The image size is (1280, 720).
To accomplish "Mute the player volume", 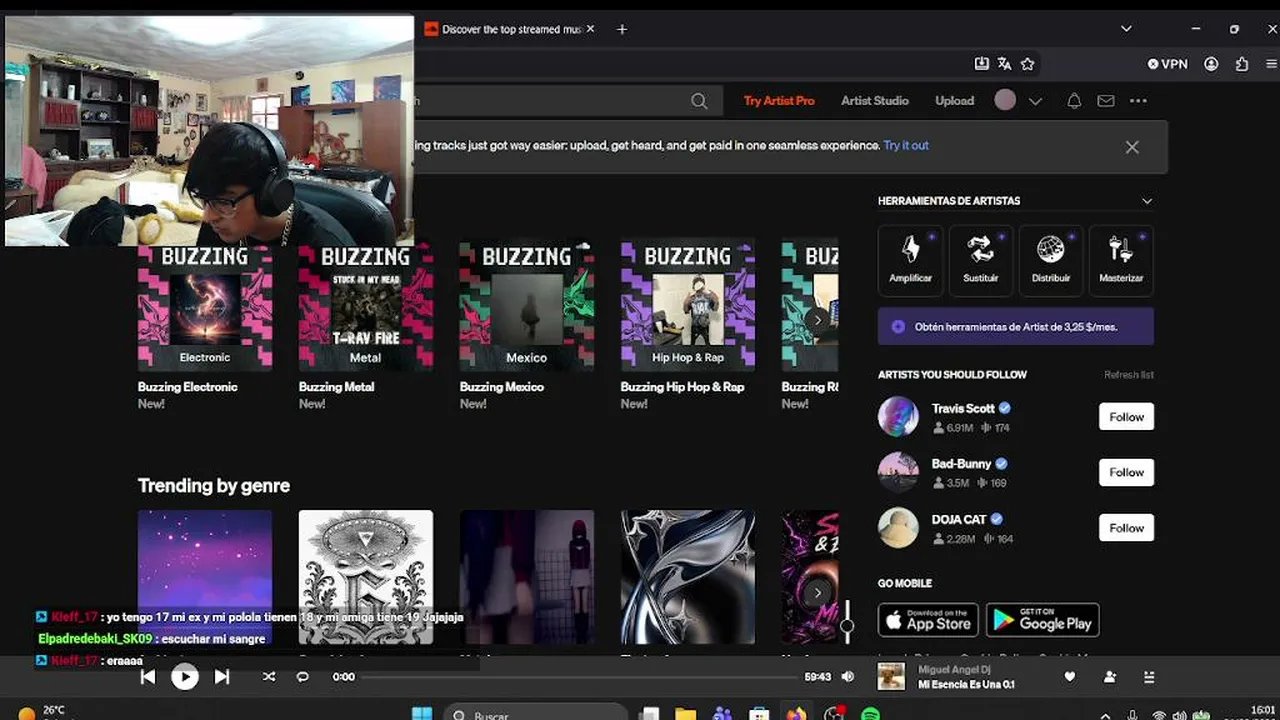I will point(848,677).
